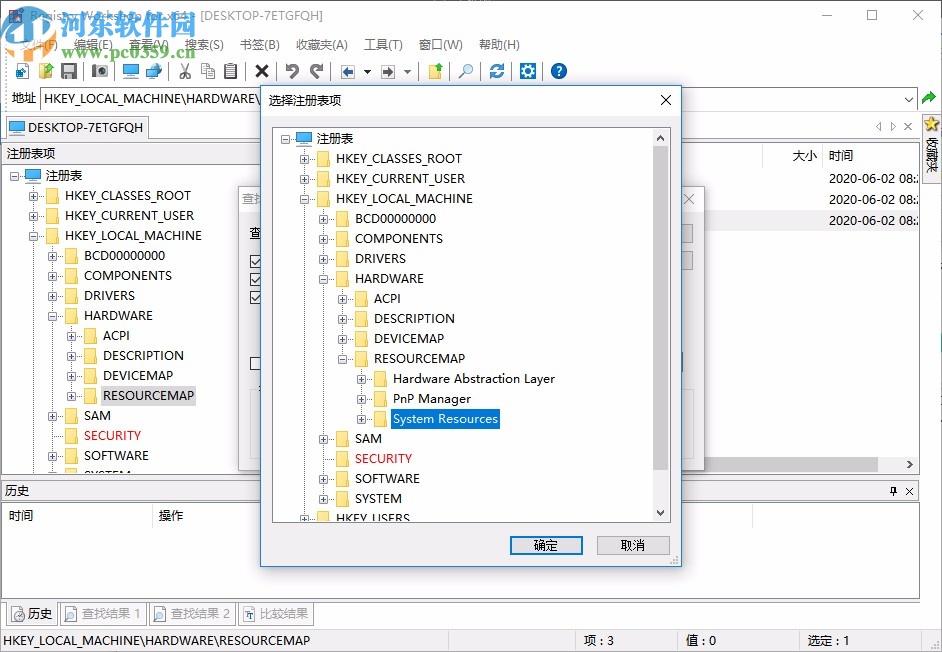Click the dialog tree vertical scrollbar thumb
Image resolution: width=942 pixels, height=652 pixels.
[x=660, y=308]
